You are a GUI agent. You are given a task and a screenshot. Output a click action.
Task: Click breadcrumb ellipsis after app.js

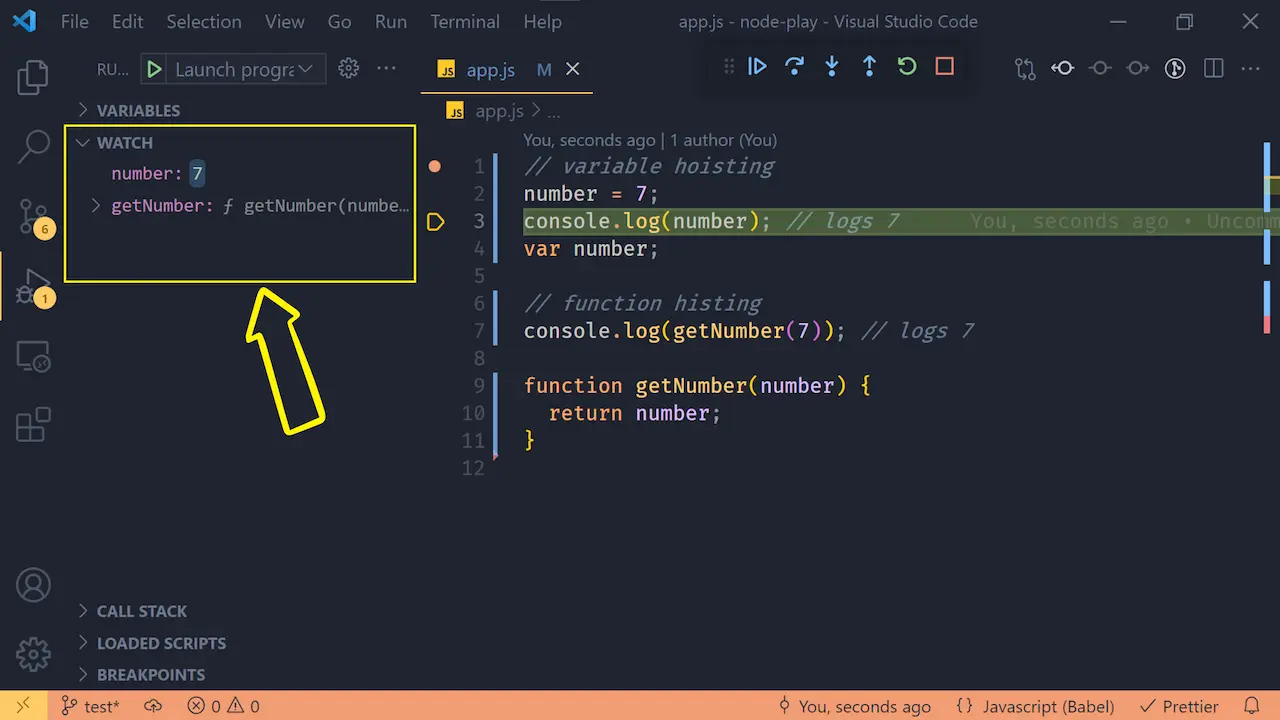click(x=553, y=111)
